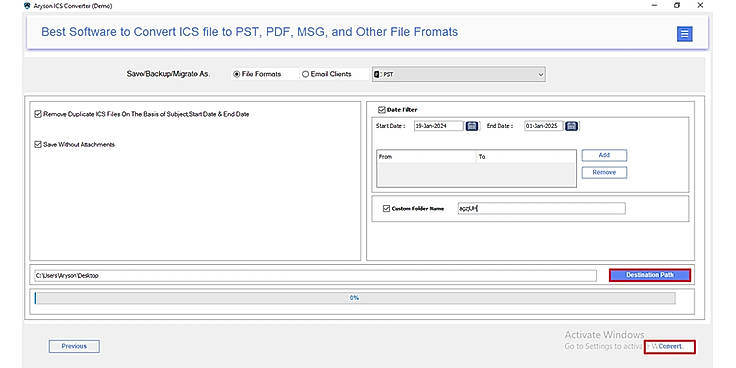This screenshot has height=368, width=736.
Task: Click the Start Date label
Action: click(390, 126)
